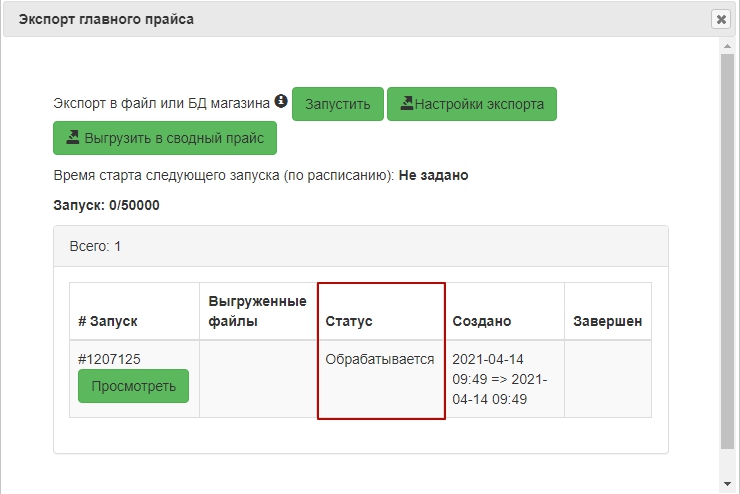
Task: Select the Завершен column header
Action: pos(607,321)
